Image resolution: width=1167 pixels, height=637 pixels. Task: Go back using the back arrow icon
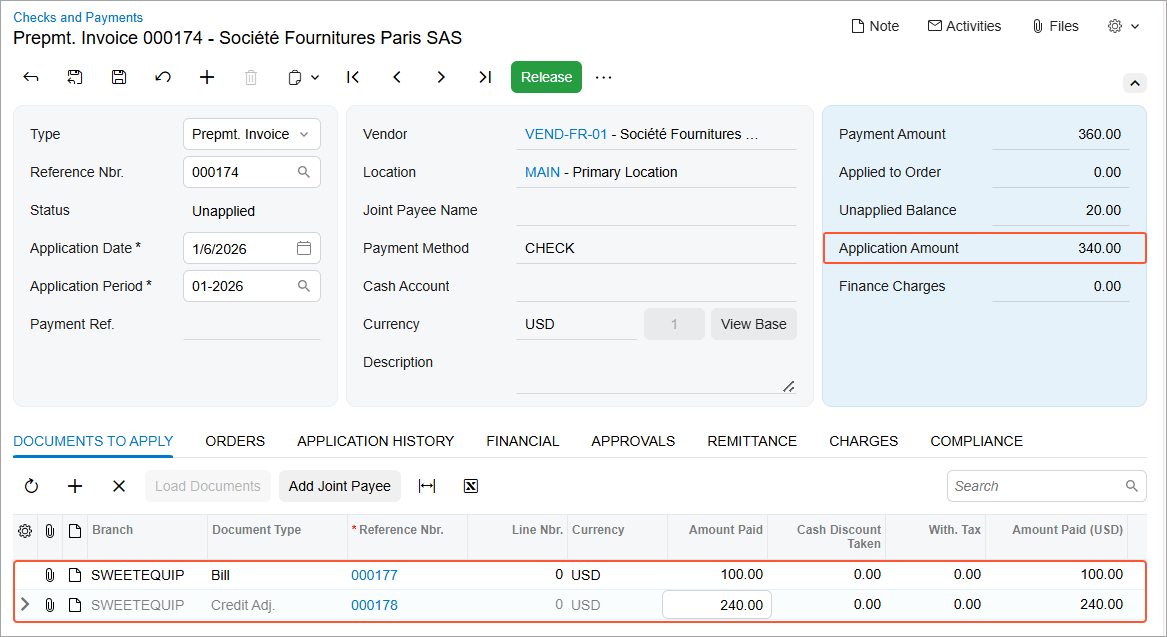coord(31,77)
